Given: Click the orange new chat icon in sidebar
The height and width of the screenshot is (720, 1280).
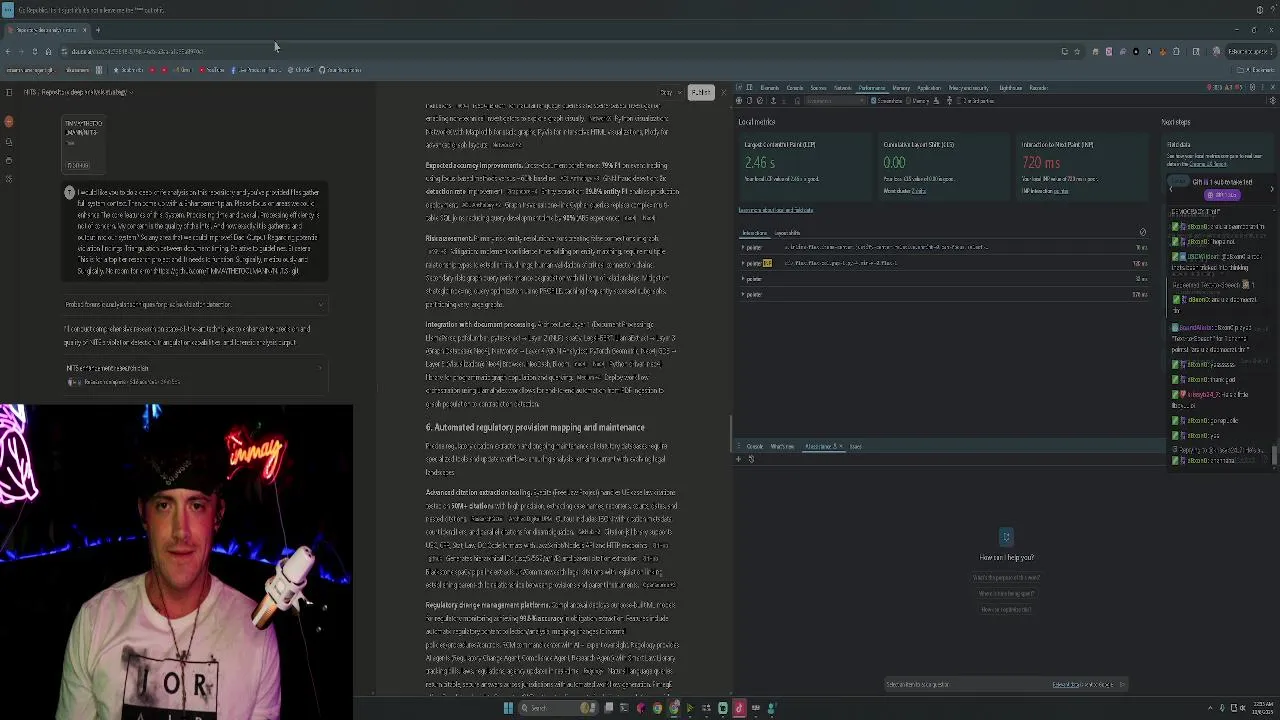Looking at the screenshot, I should tap(9, 121).
